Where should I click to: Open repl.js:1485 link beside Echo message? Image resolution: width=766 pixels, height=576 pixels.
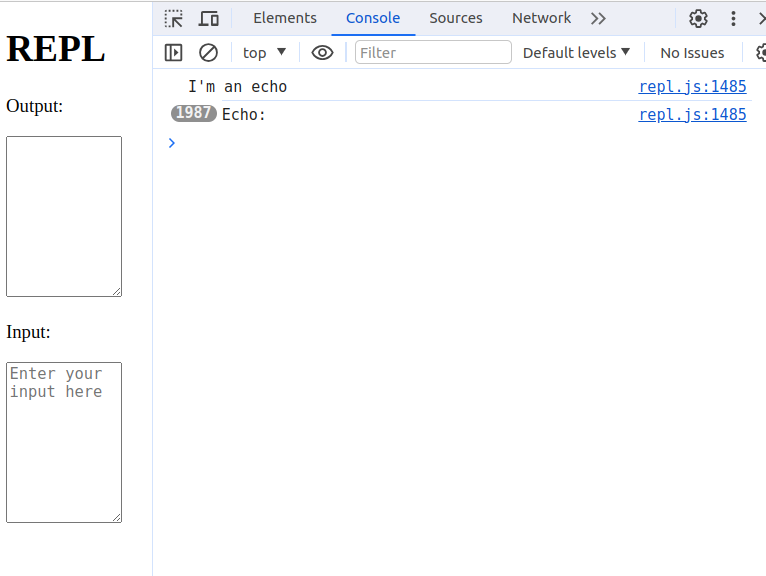pyautogui.click(x=692, y=114)
